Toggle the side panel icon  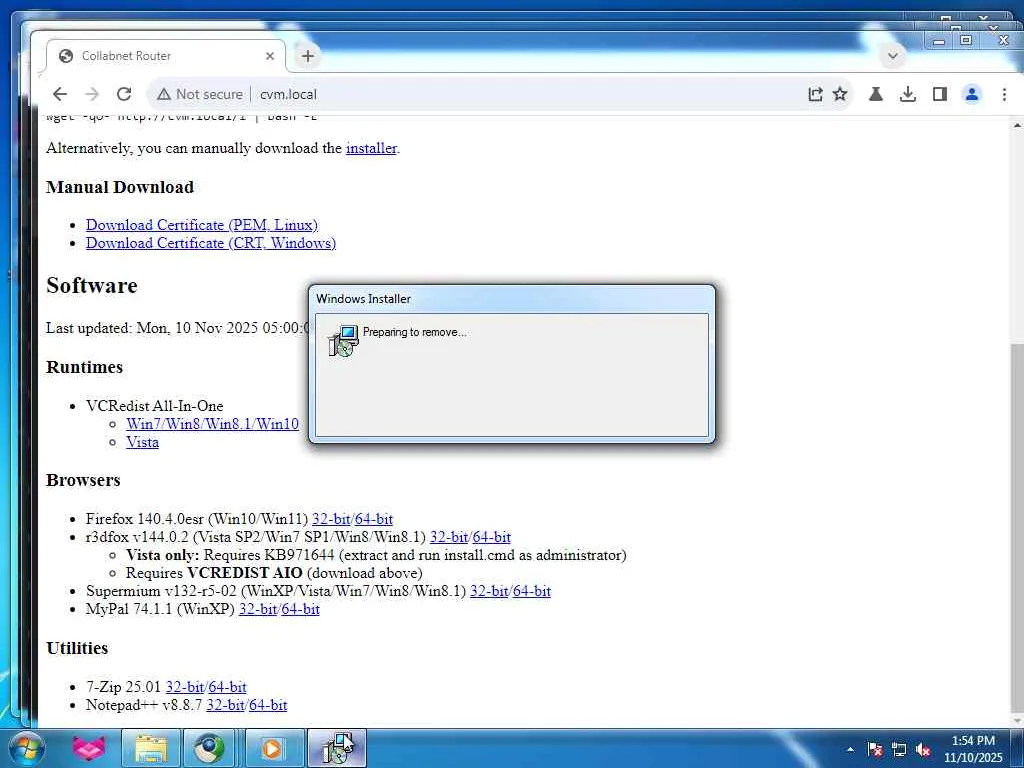940,94
